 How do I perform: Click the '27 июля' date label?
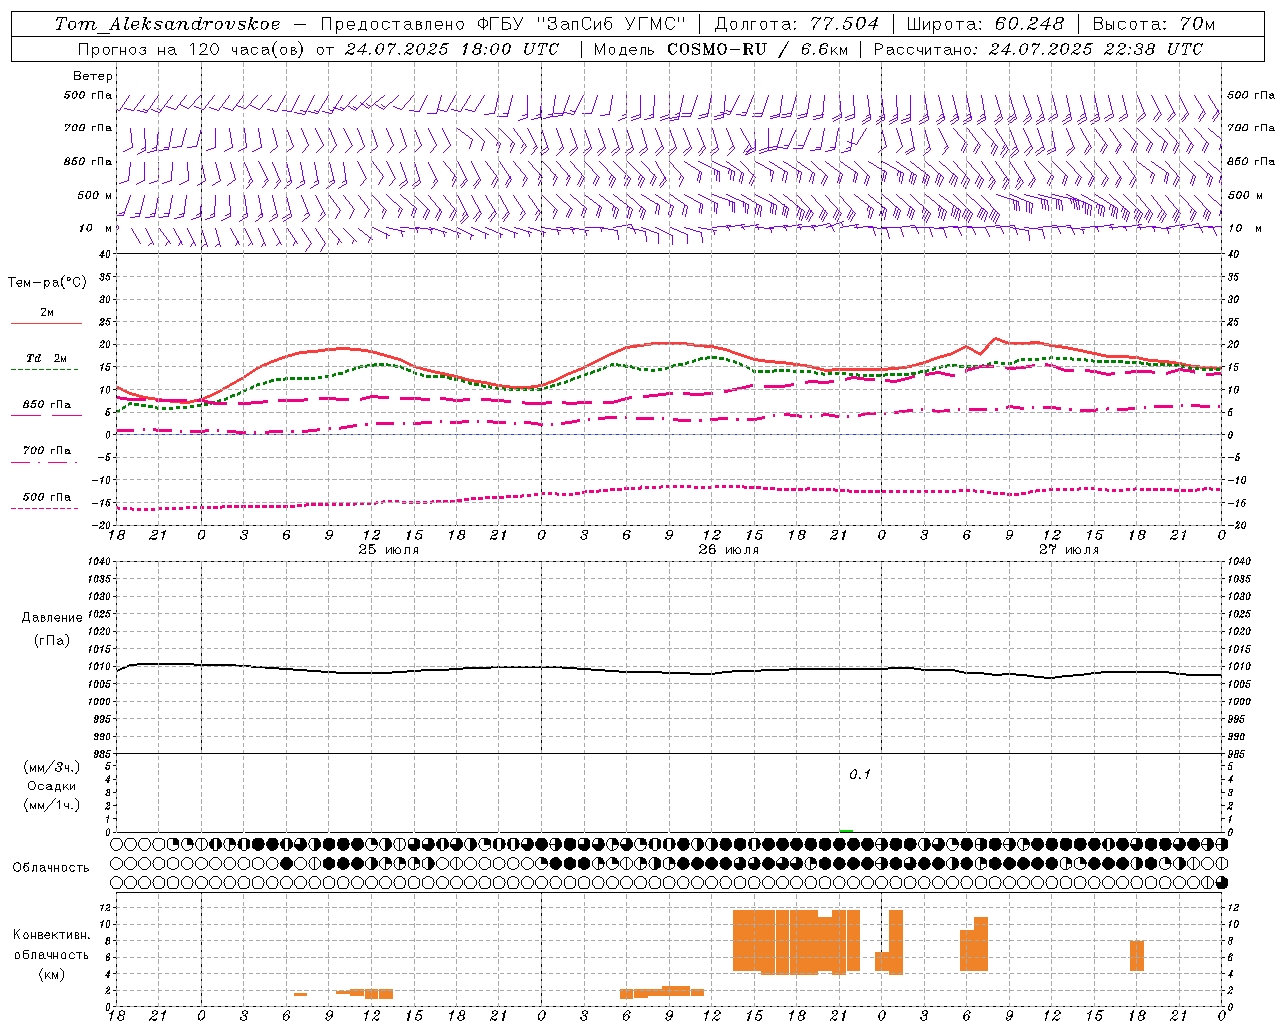(1068, 550)
